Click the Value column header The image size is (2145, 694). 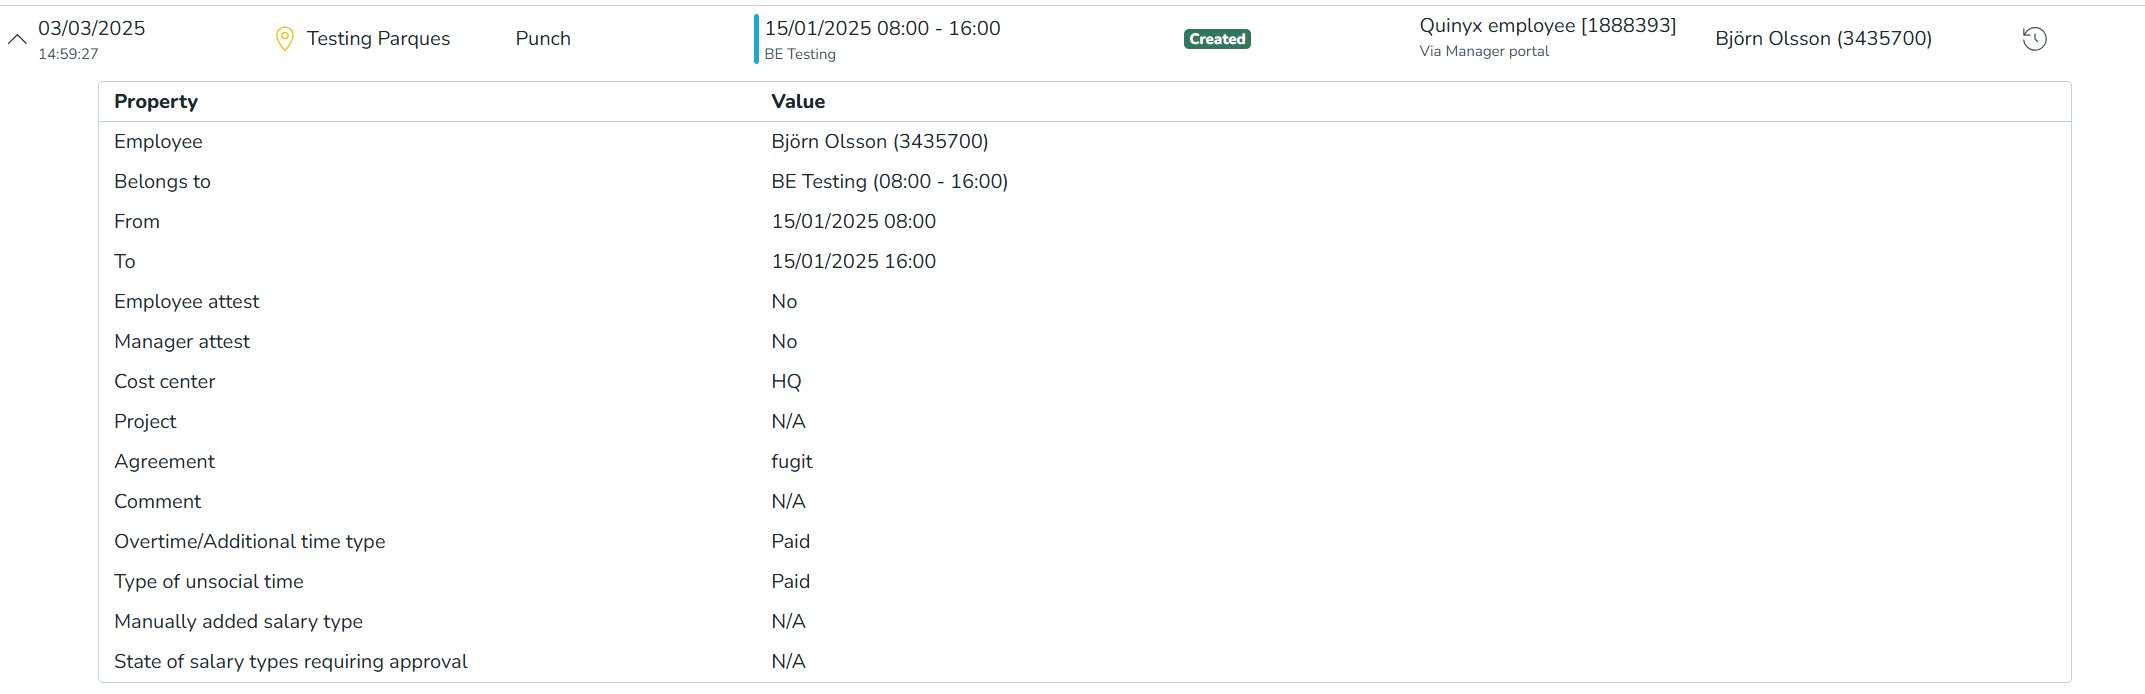(798, 102)
